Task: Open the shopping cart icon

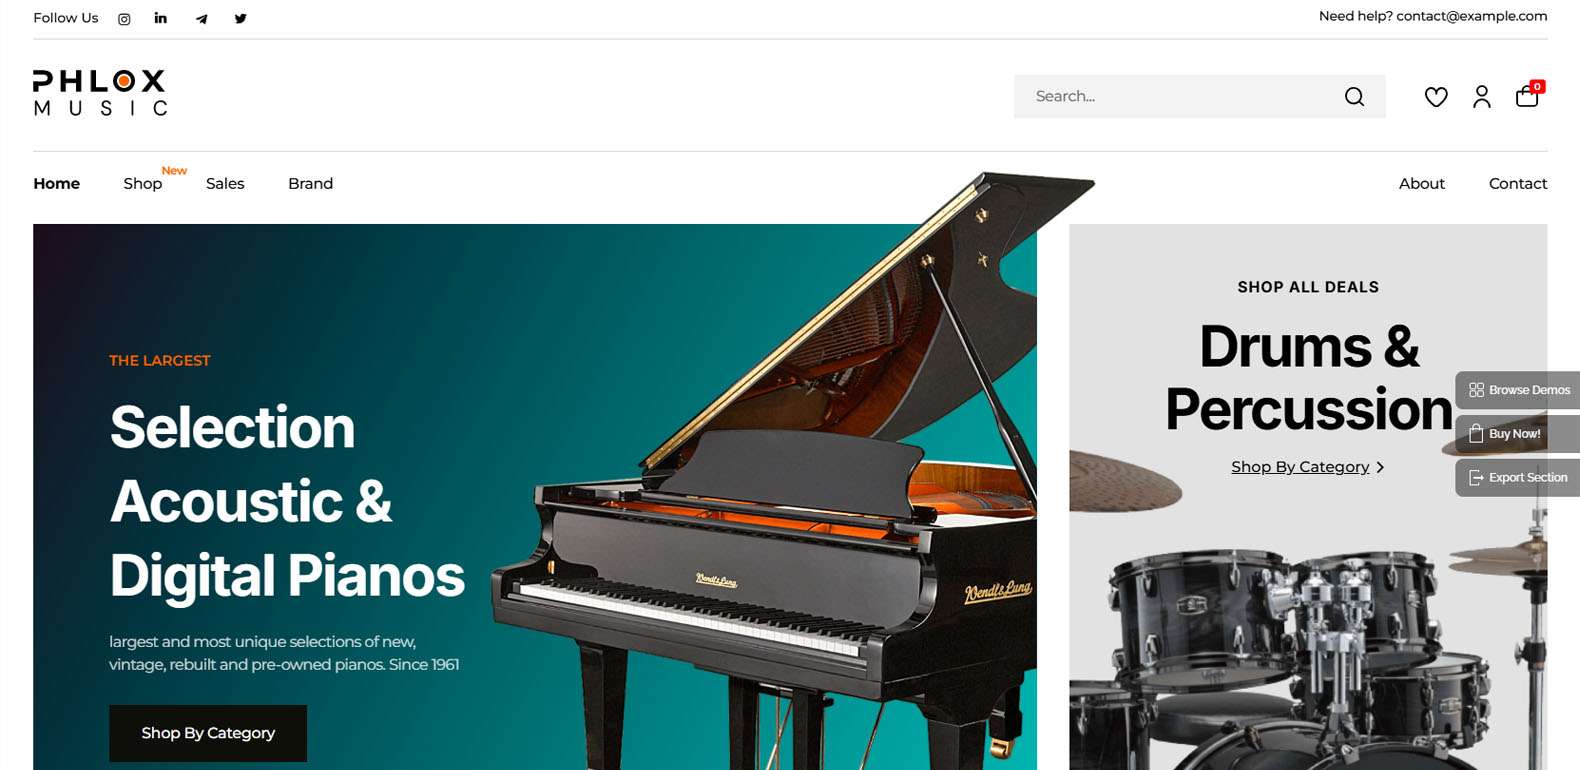Action: pos(1528,95)
